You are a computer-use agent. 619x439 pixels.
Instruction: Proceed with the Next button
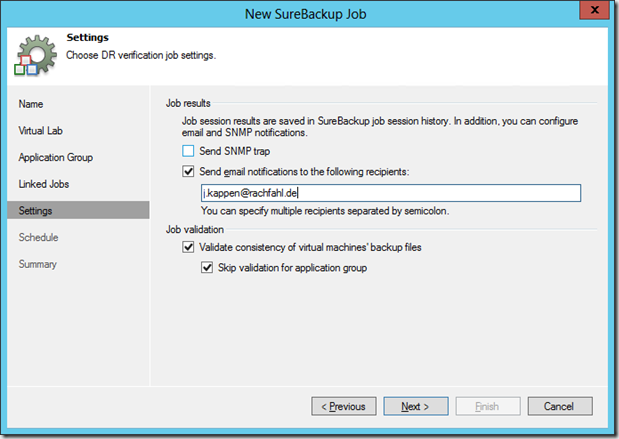click(x=416, y=406)
